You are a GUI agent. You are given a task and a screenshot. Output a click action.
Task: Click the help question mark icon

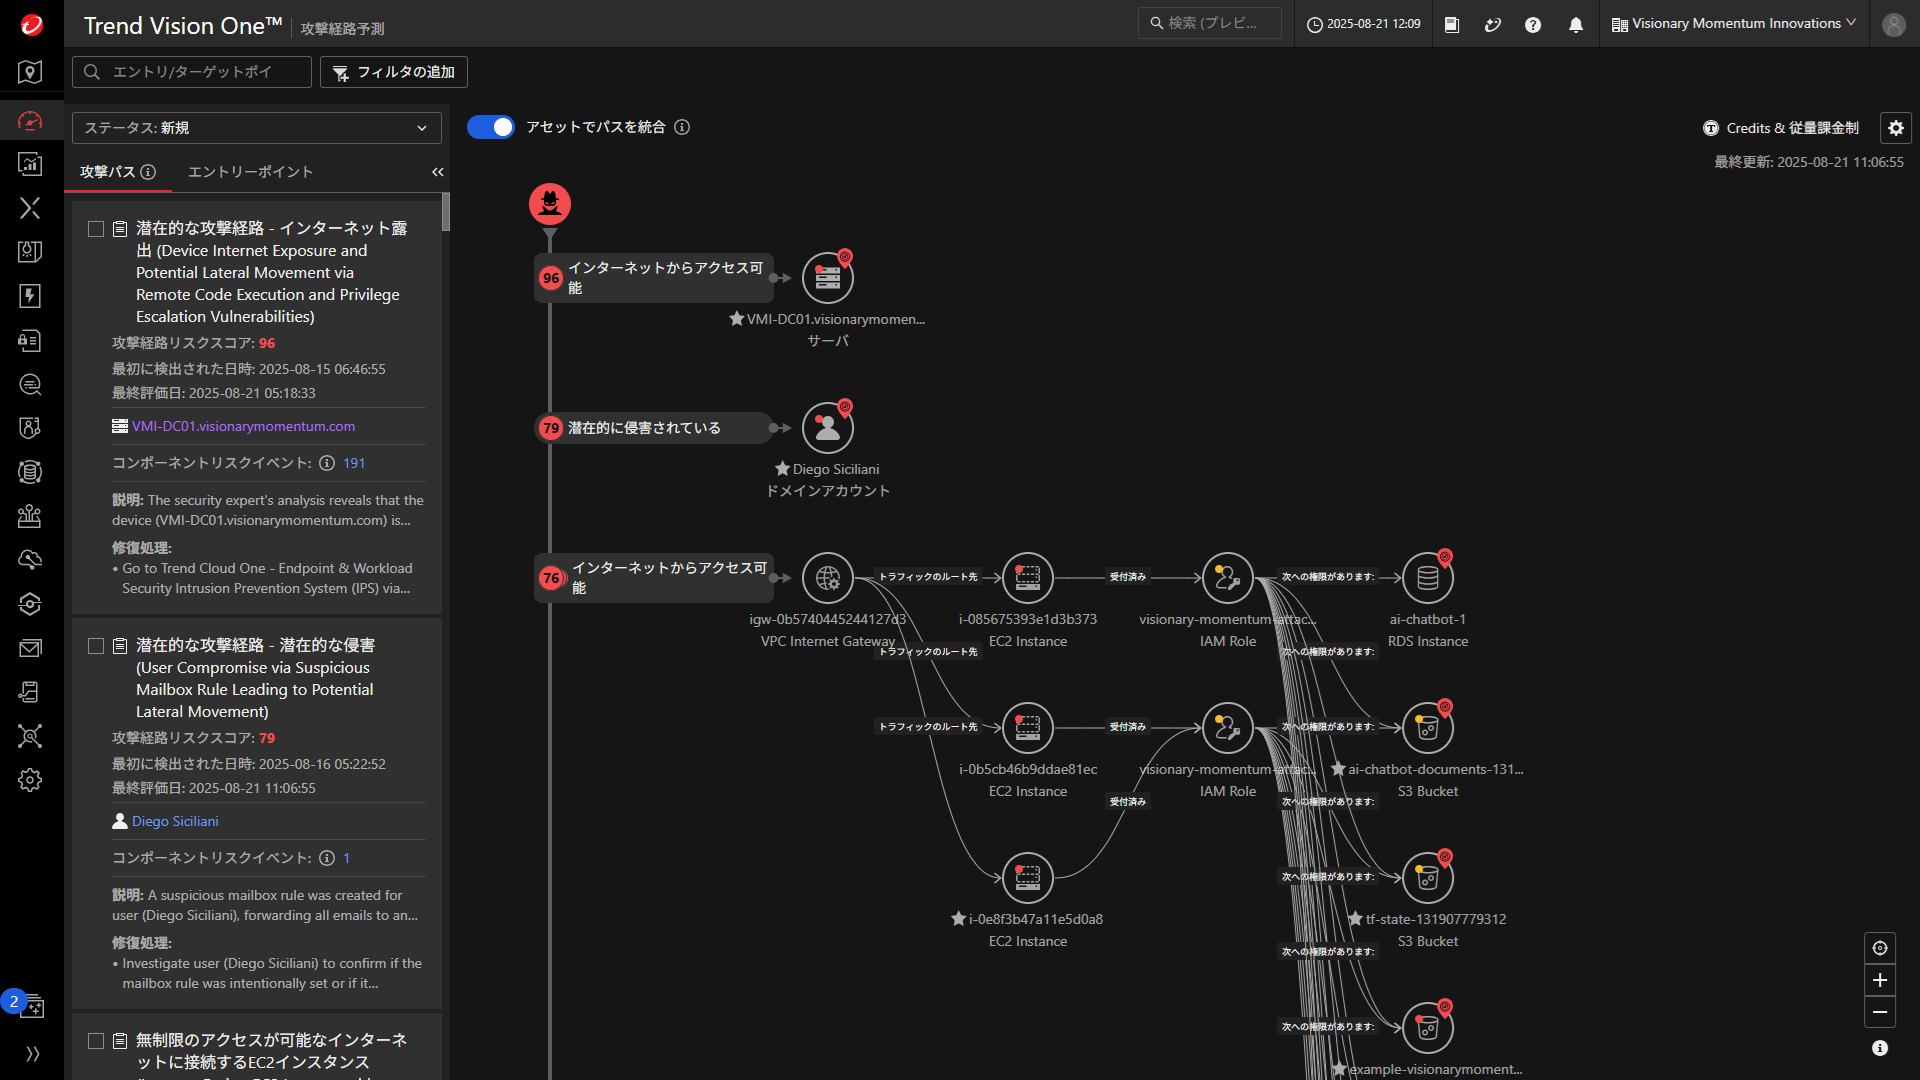coord(1533,25)
